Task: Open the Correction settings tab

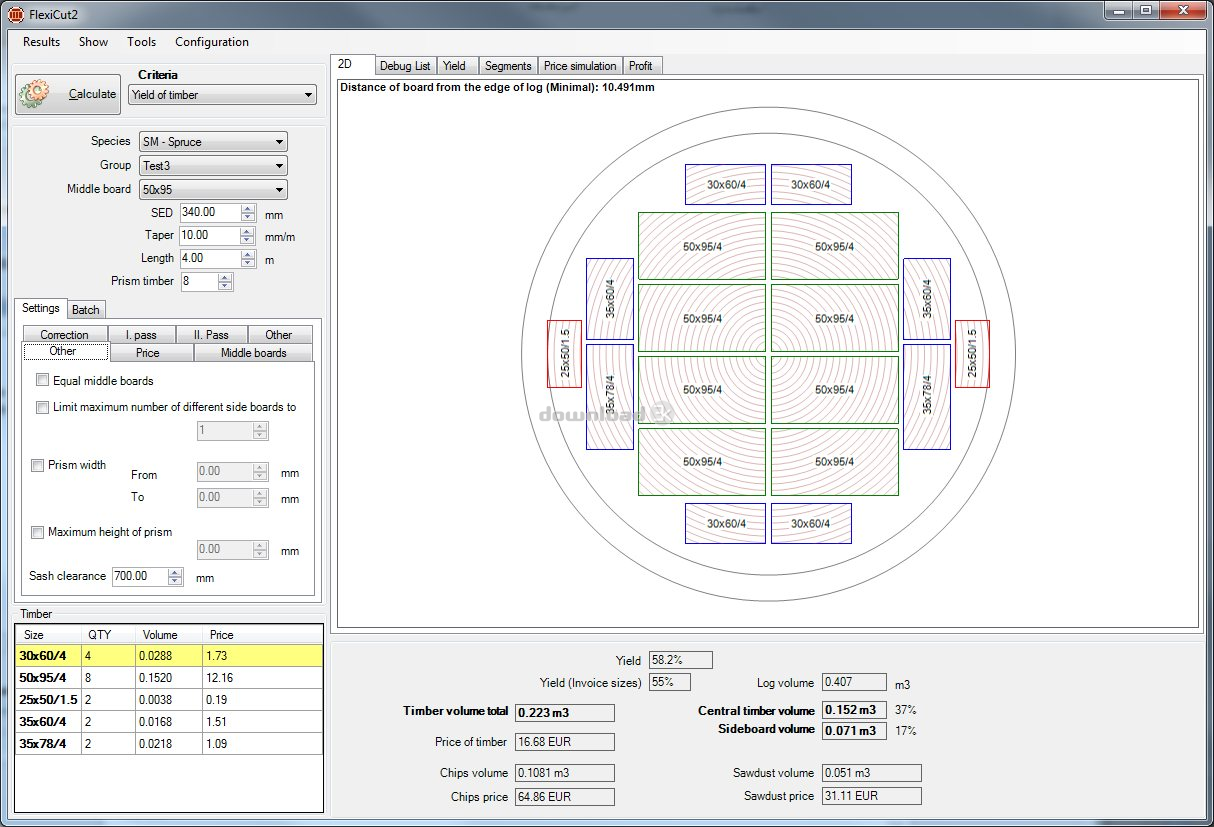Action: (64, 335)
